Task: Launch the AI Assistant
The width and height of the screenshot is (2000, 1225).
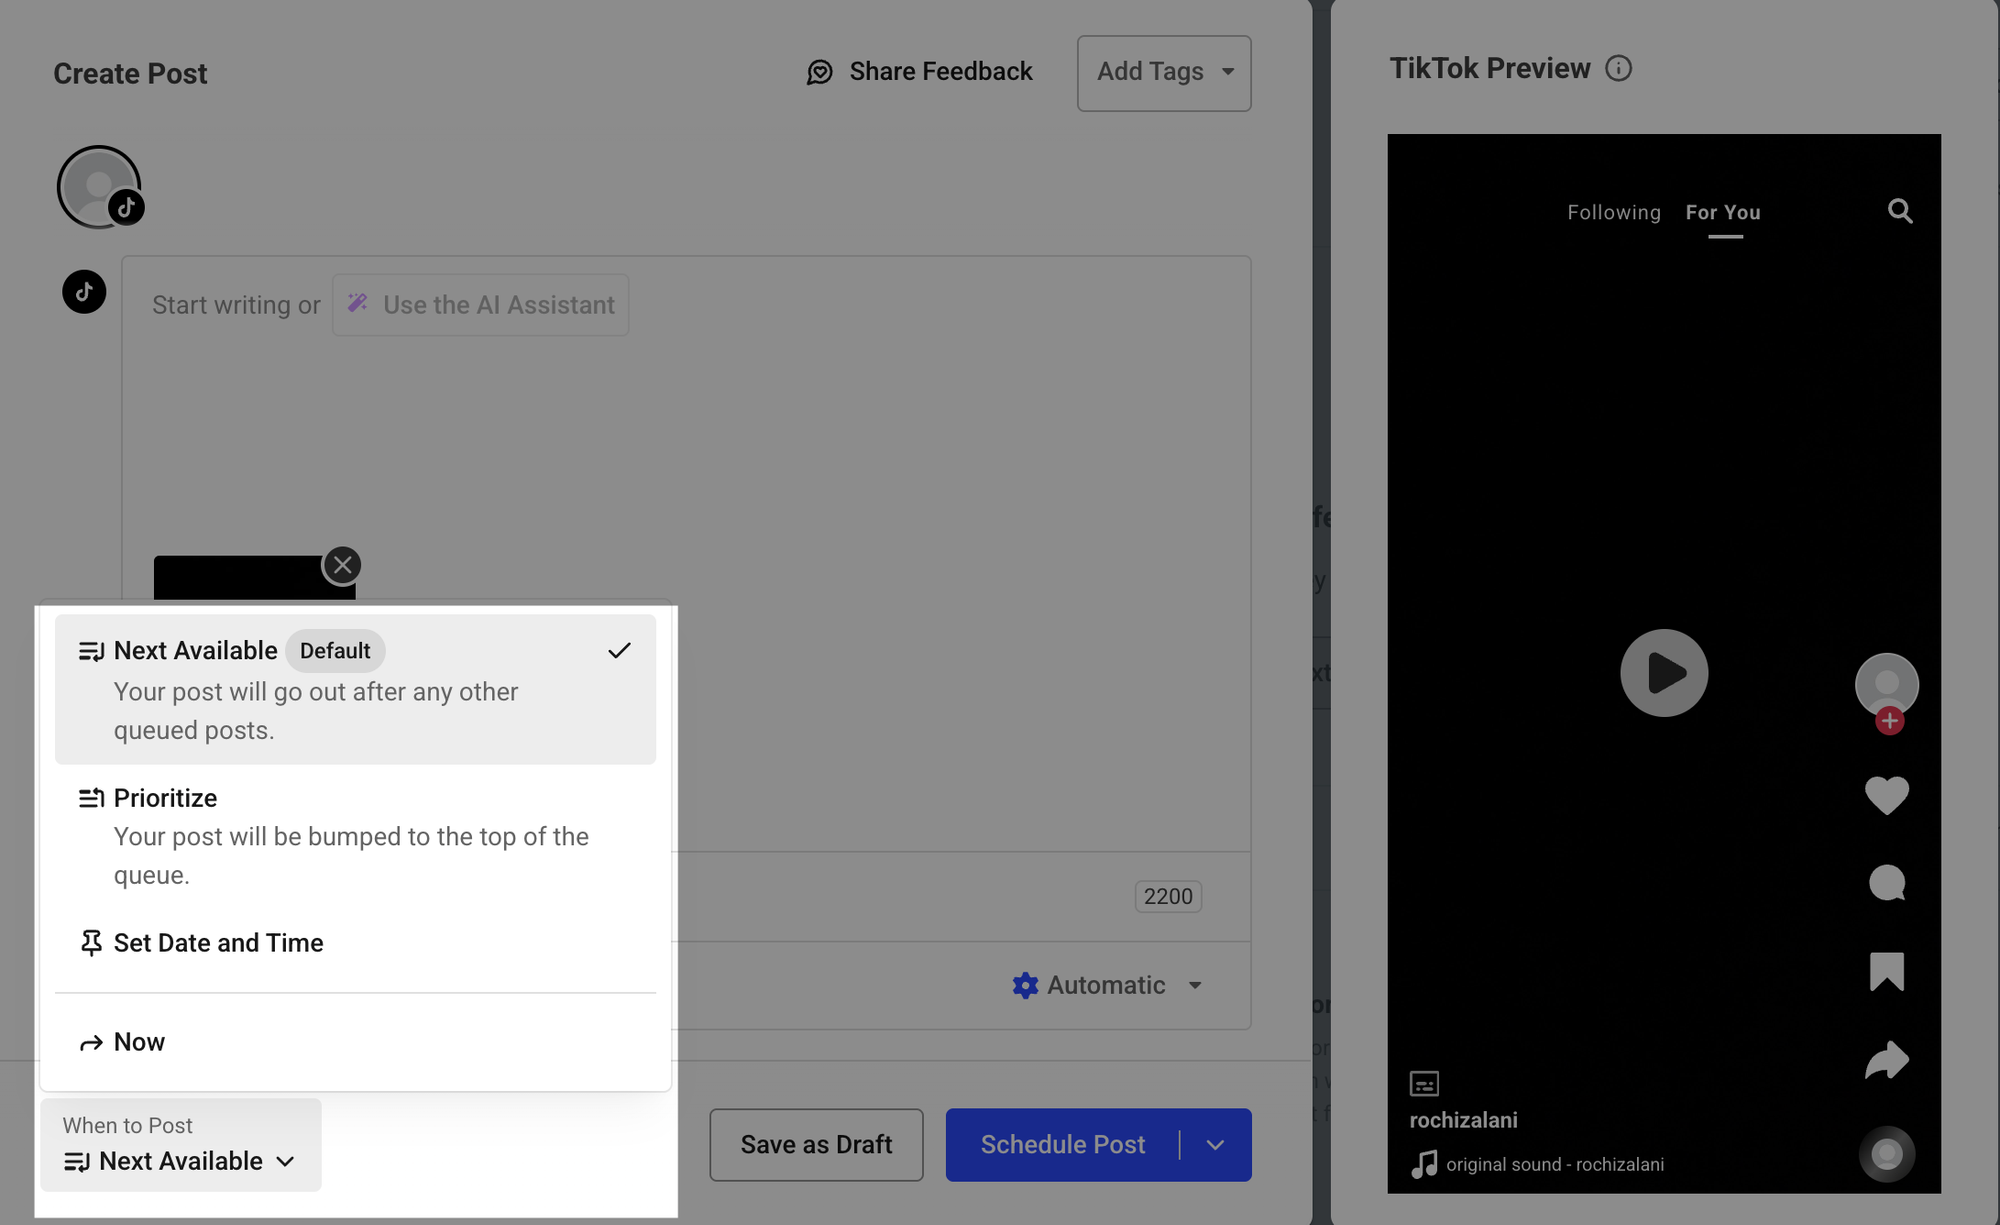Action: pos(480,304)
